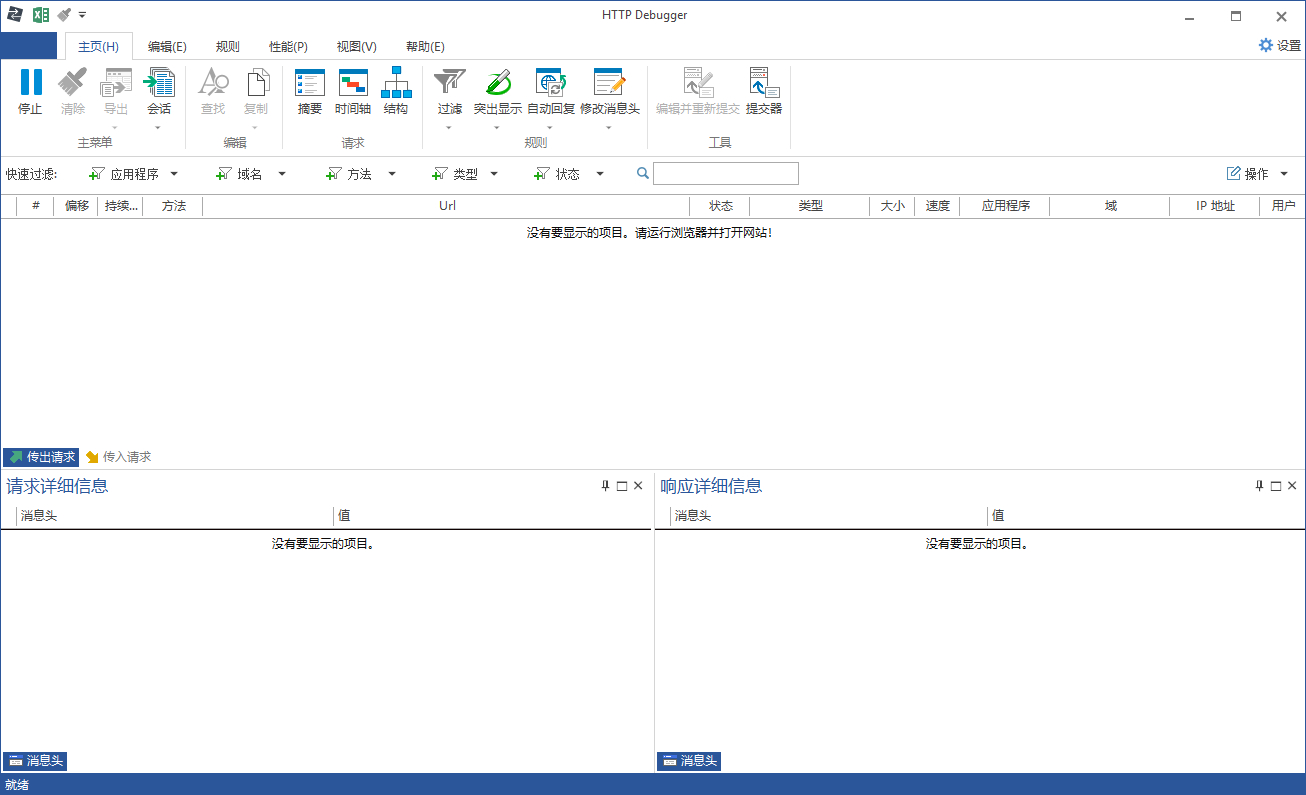Expand the 会话 dropdown arrow
Viewport: 1306px width, 795px height.
pyautogui.click(x=157, y=128)
